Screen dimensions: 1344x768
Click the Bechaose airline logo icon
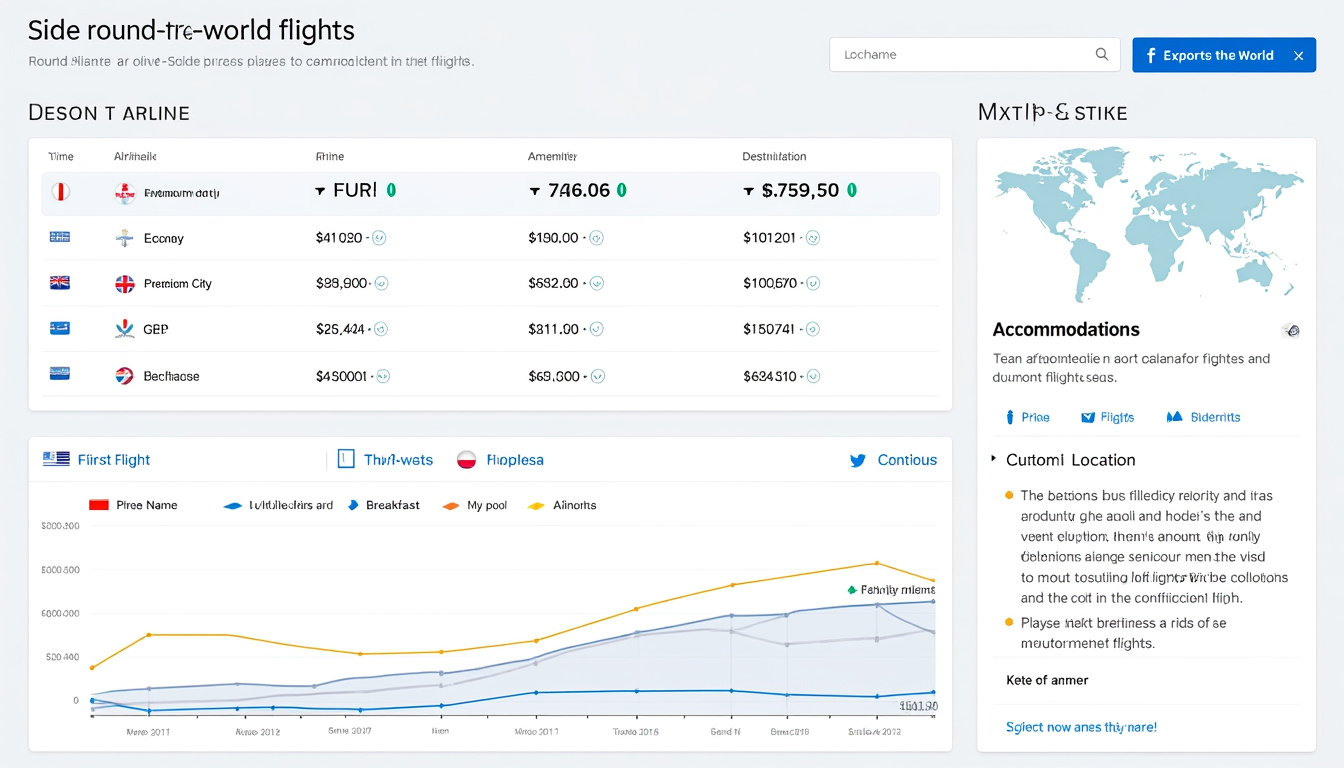pyautogui.click(x=125, y=376)
